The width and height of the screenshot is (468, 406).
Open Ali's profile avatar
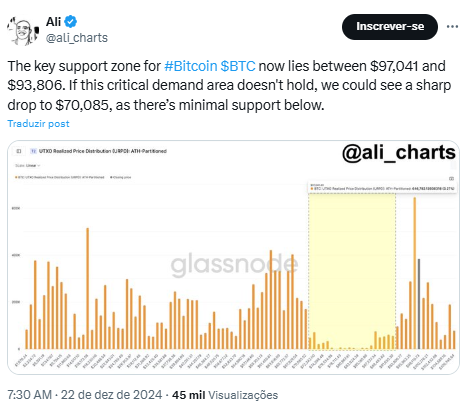tap(22, 31)
